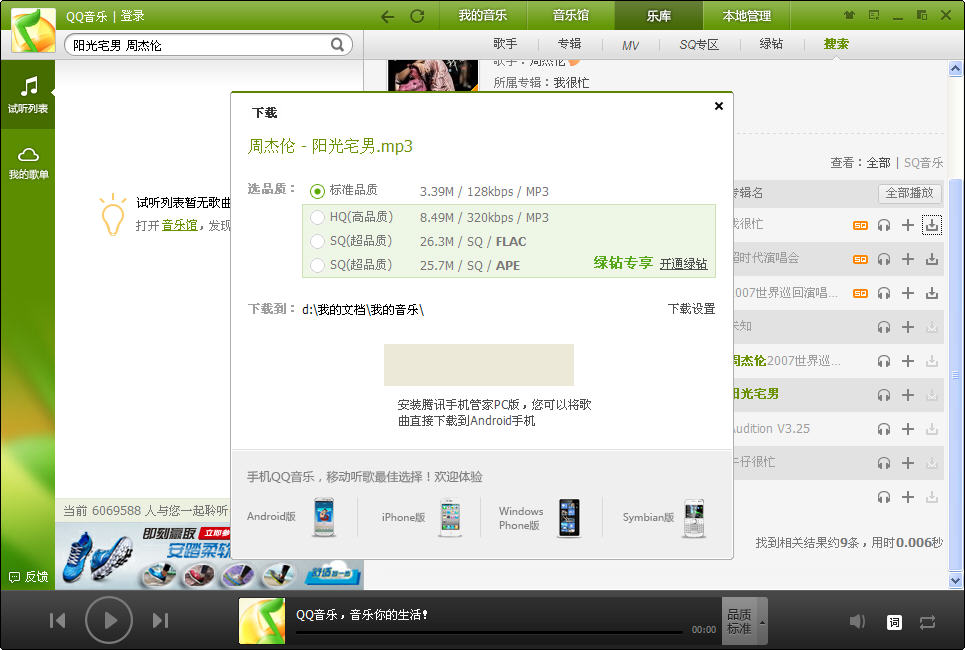Screen dimensions: 965x650
Task: Click the lyrics 词 icon
Action: [x=894, y=622]
